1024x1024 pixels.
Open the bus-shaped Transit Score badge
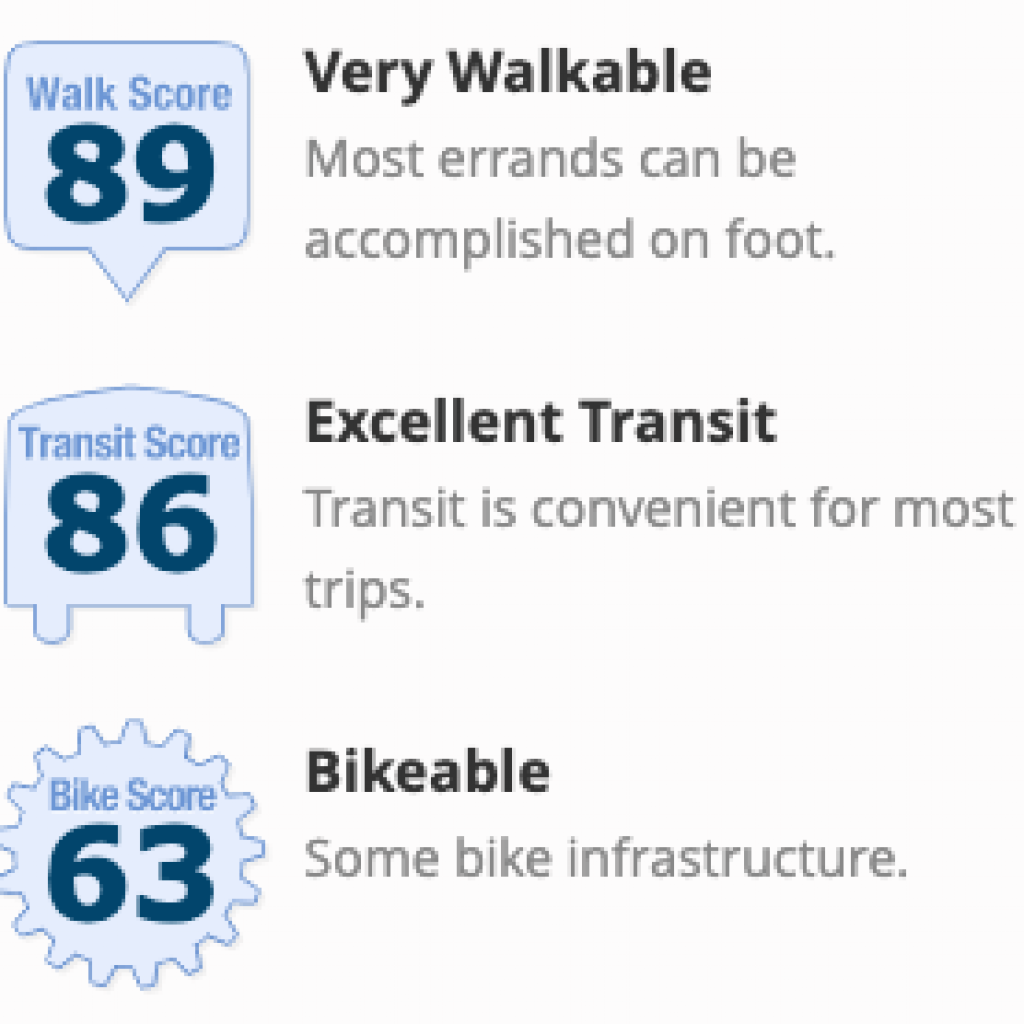(129, 515)
